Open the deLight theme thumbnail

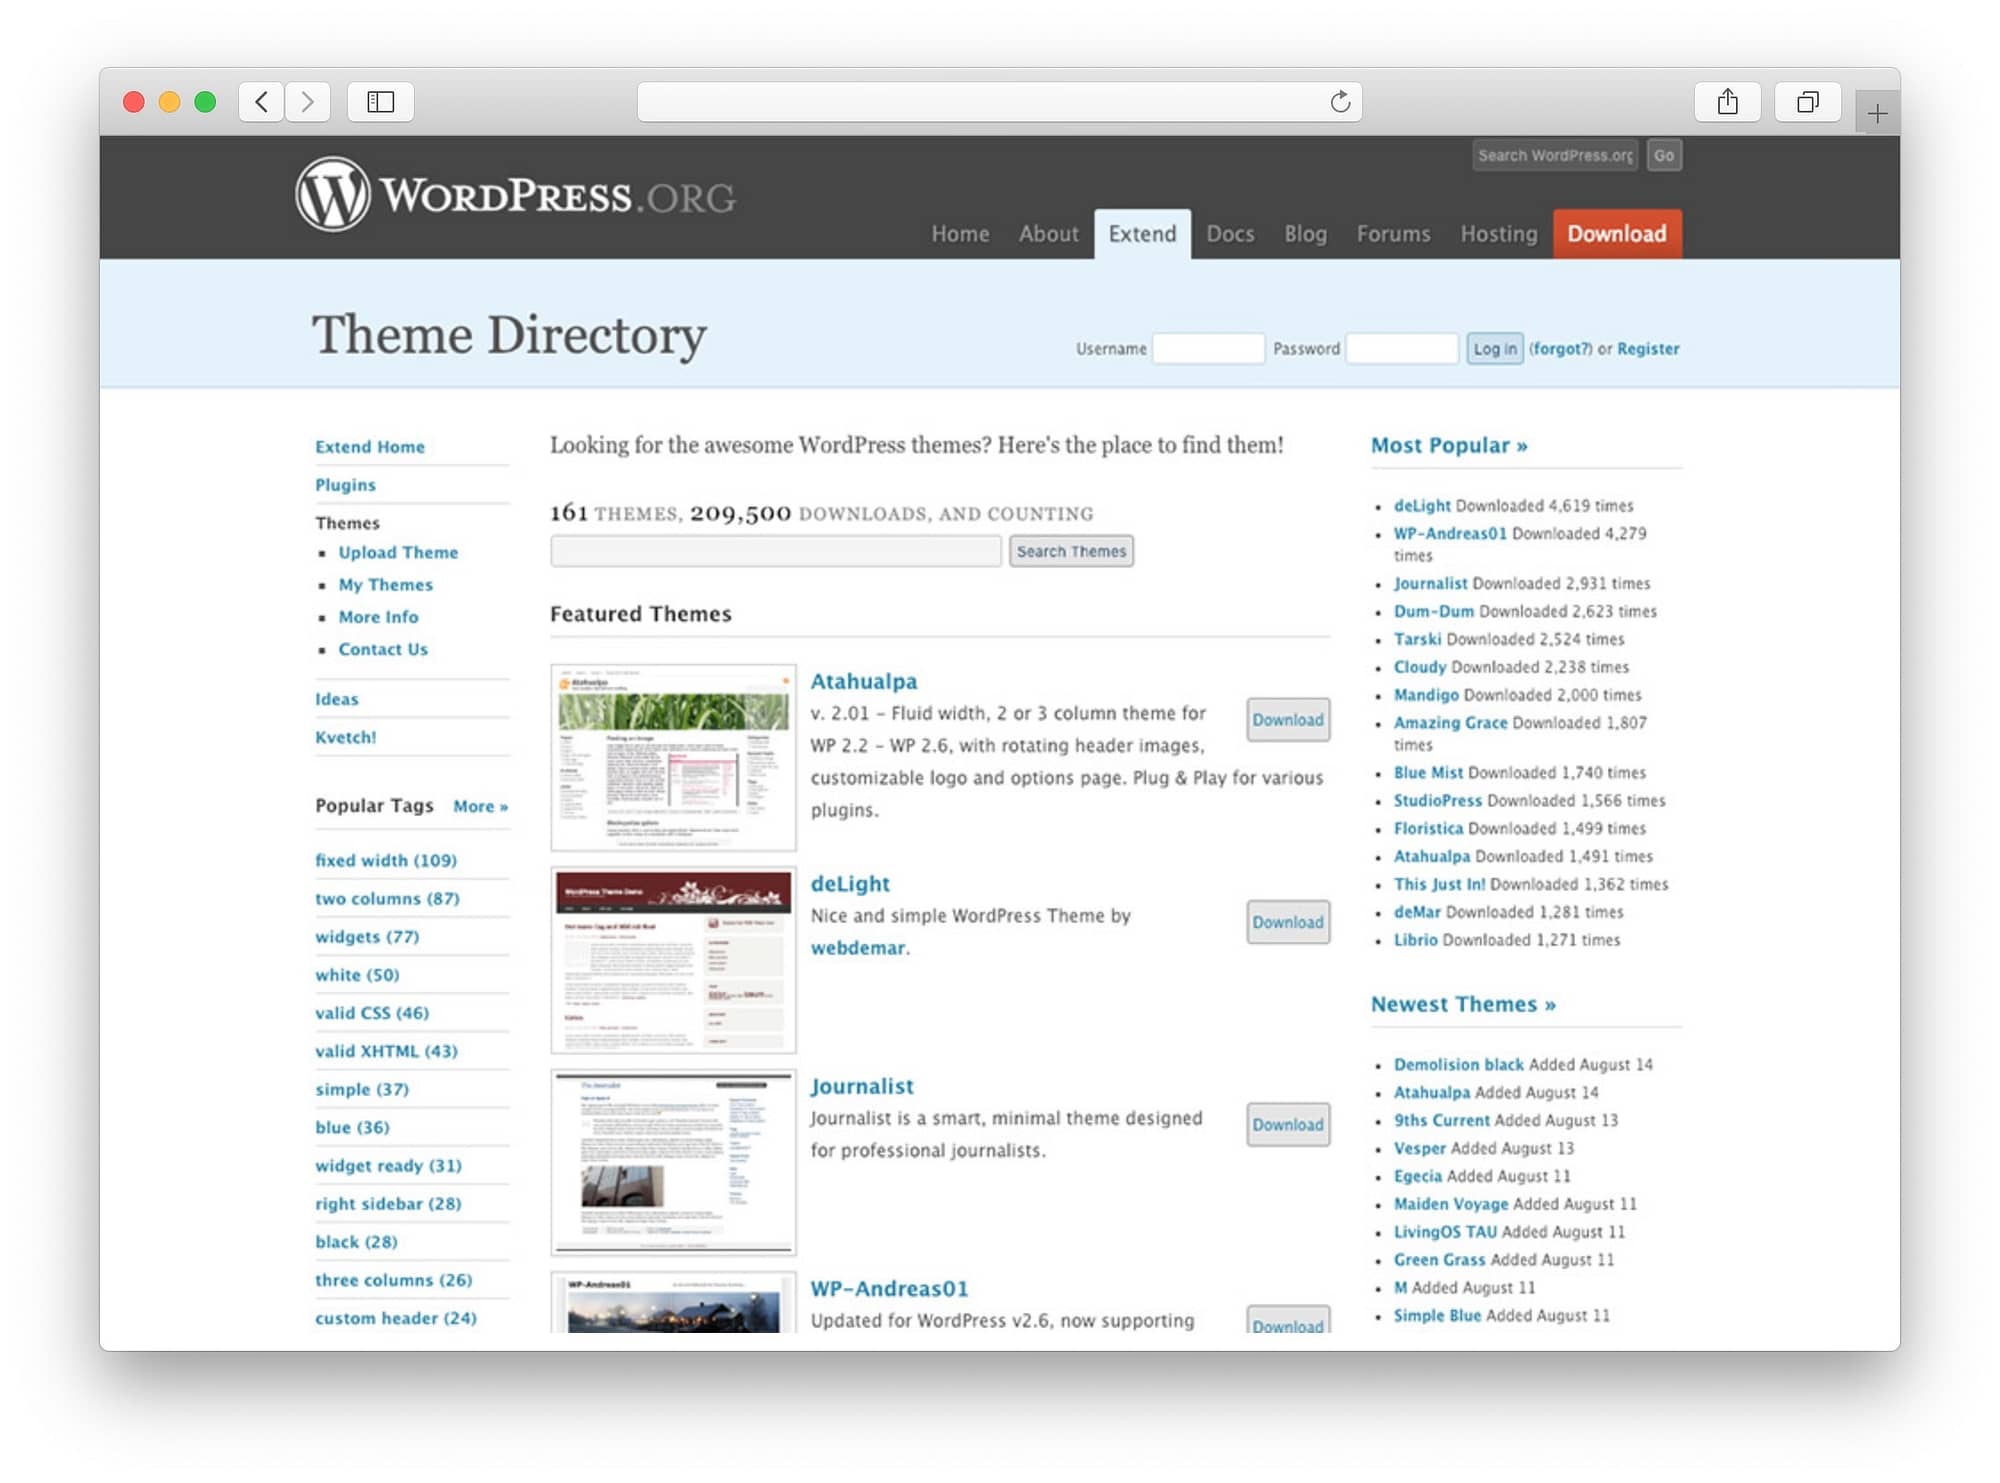pyautogui.click(x=674, y=960)
